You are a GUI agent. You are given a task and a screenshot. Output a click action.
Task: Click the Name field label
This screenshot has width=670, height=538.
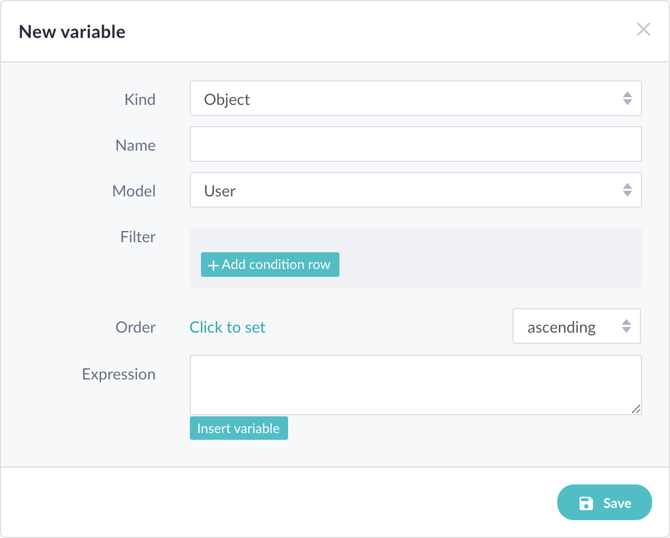(x=135, y=145)
